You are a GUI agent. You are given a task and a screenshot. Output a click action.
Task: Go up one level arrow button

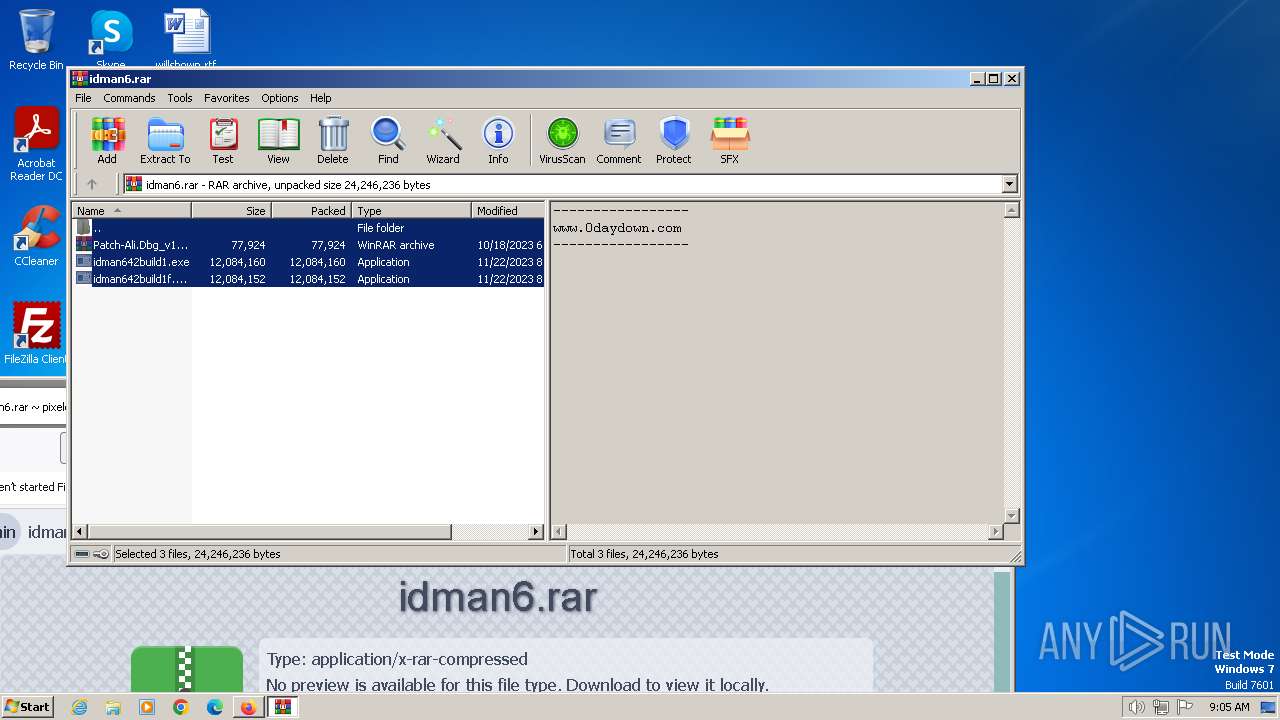coord(92,184)
